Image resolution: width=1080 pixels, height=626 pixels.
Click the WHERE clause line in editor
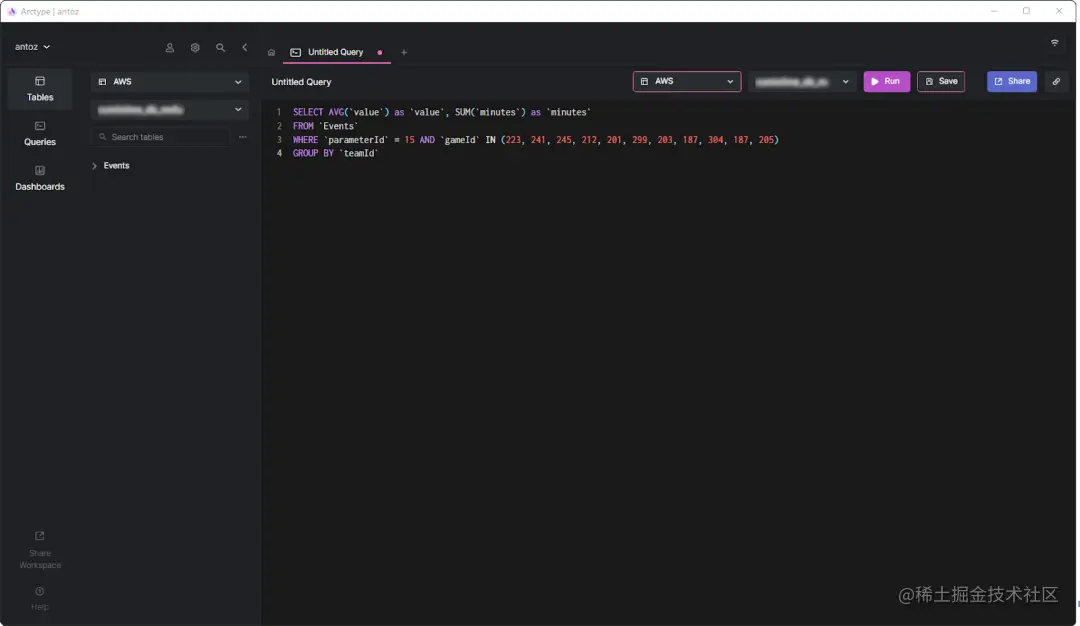click(536, 140)
